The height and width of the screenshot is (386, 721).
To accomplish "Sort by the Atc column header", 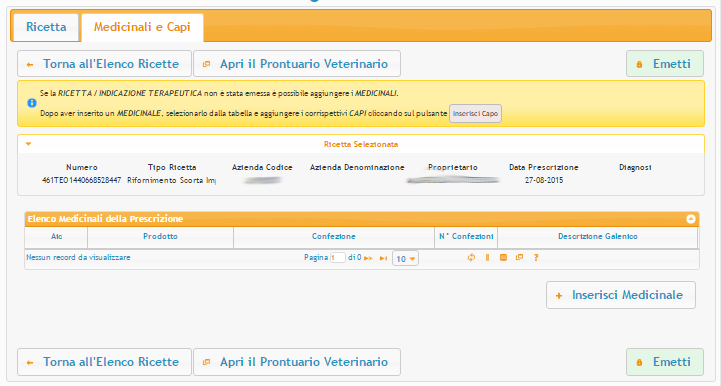I will [x=57, y=236].
